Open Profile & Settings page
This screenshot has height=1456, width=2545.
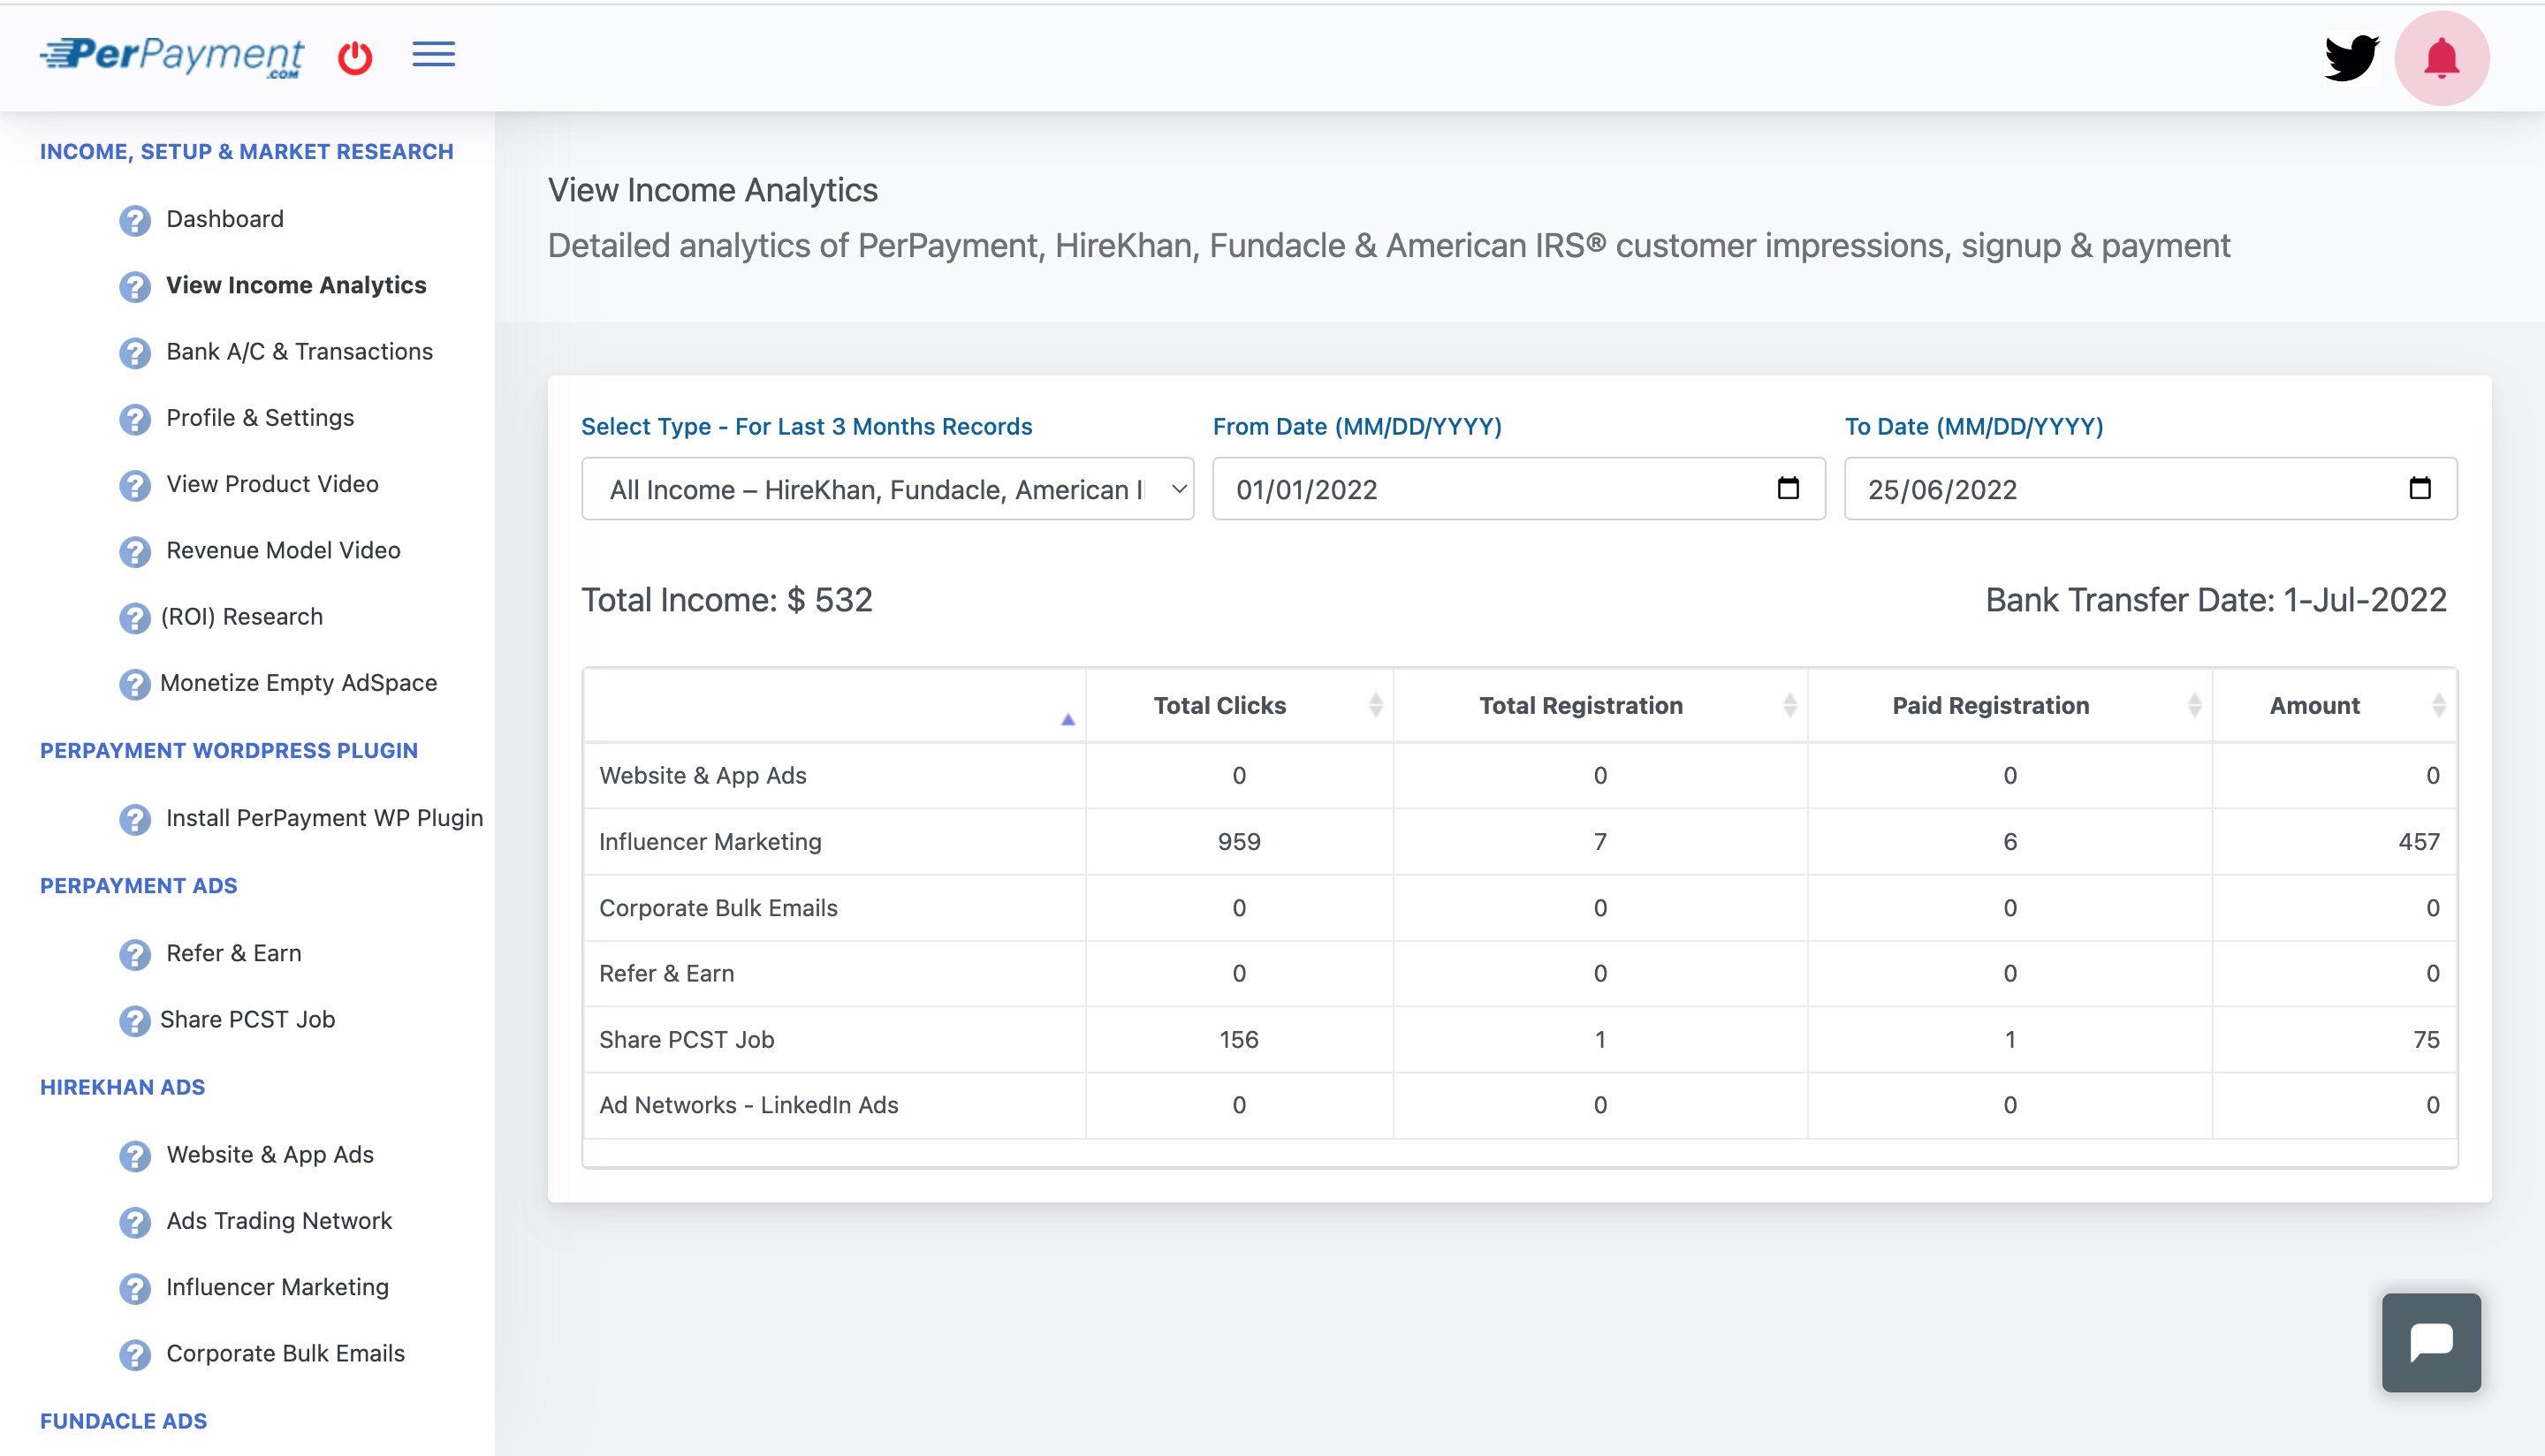(x=260, y=417)
